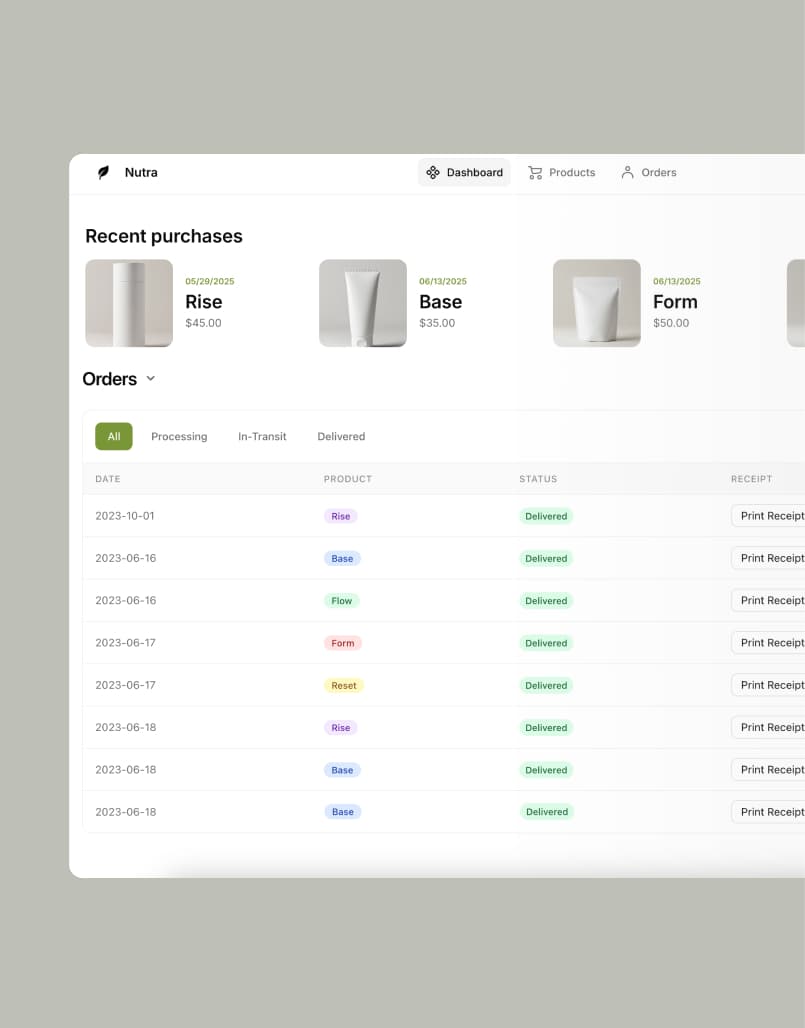Open the Form pouch product image
This screenshot has height=1028, width=805.
click(597, 303)
